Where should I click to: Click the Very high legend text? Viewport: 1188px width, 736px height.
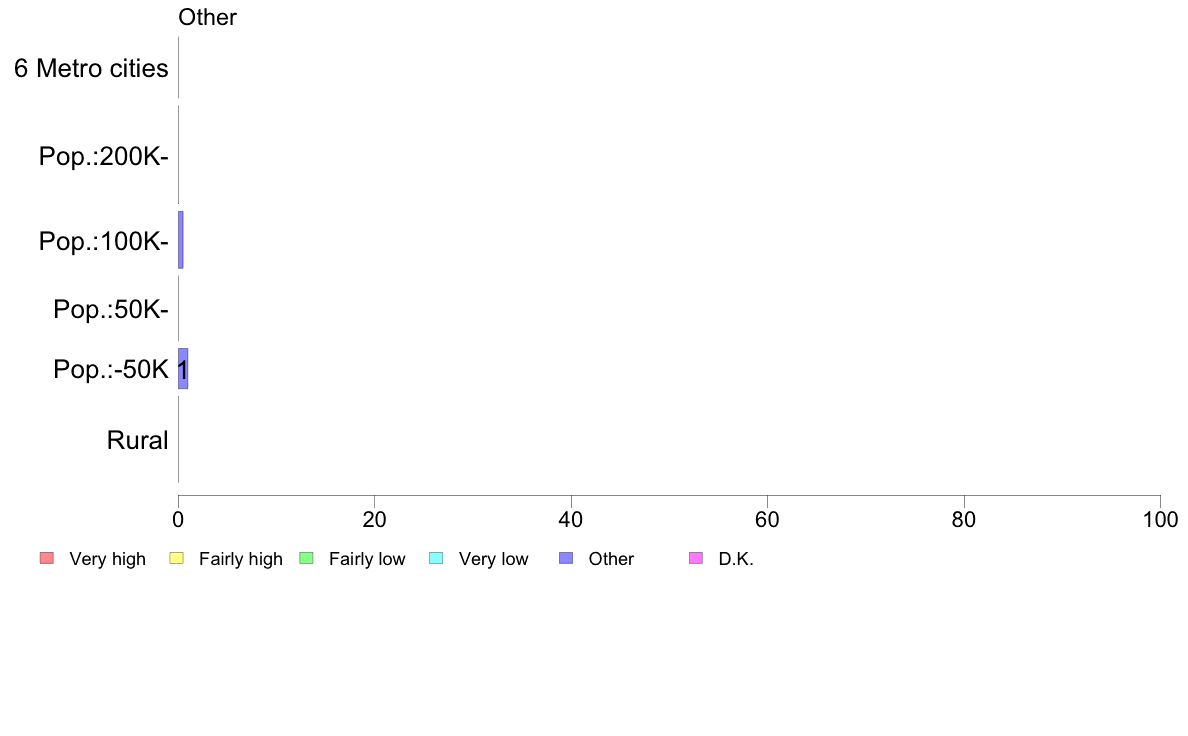tap(108, 559)
